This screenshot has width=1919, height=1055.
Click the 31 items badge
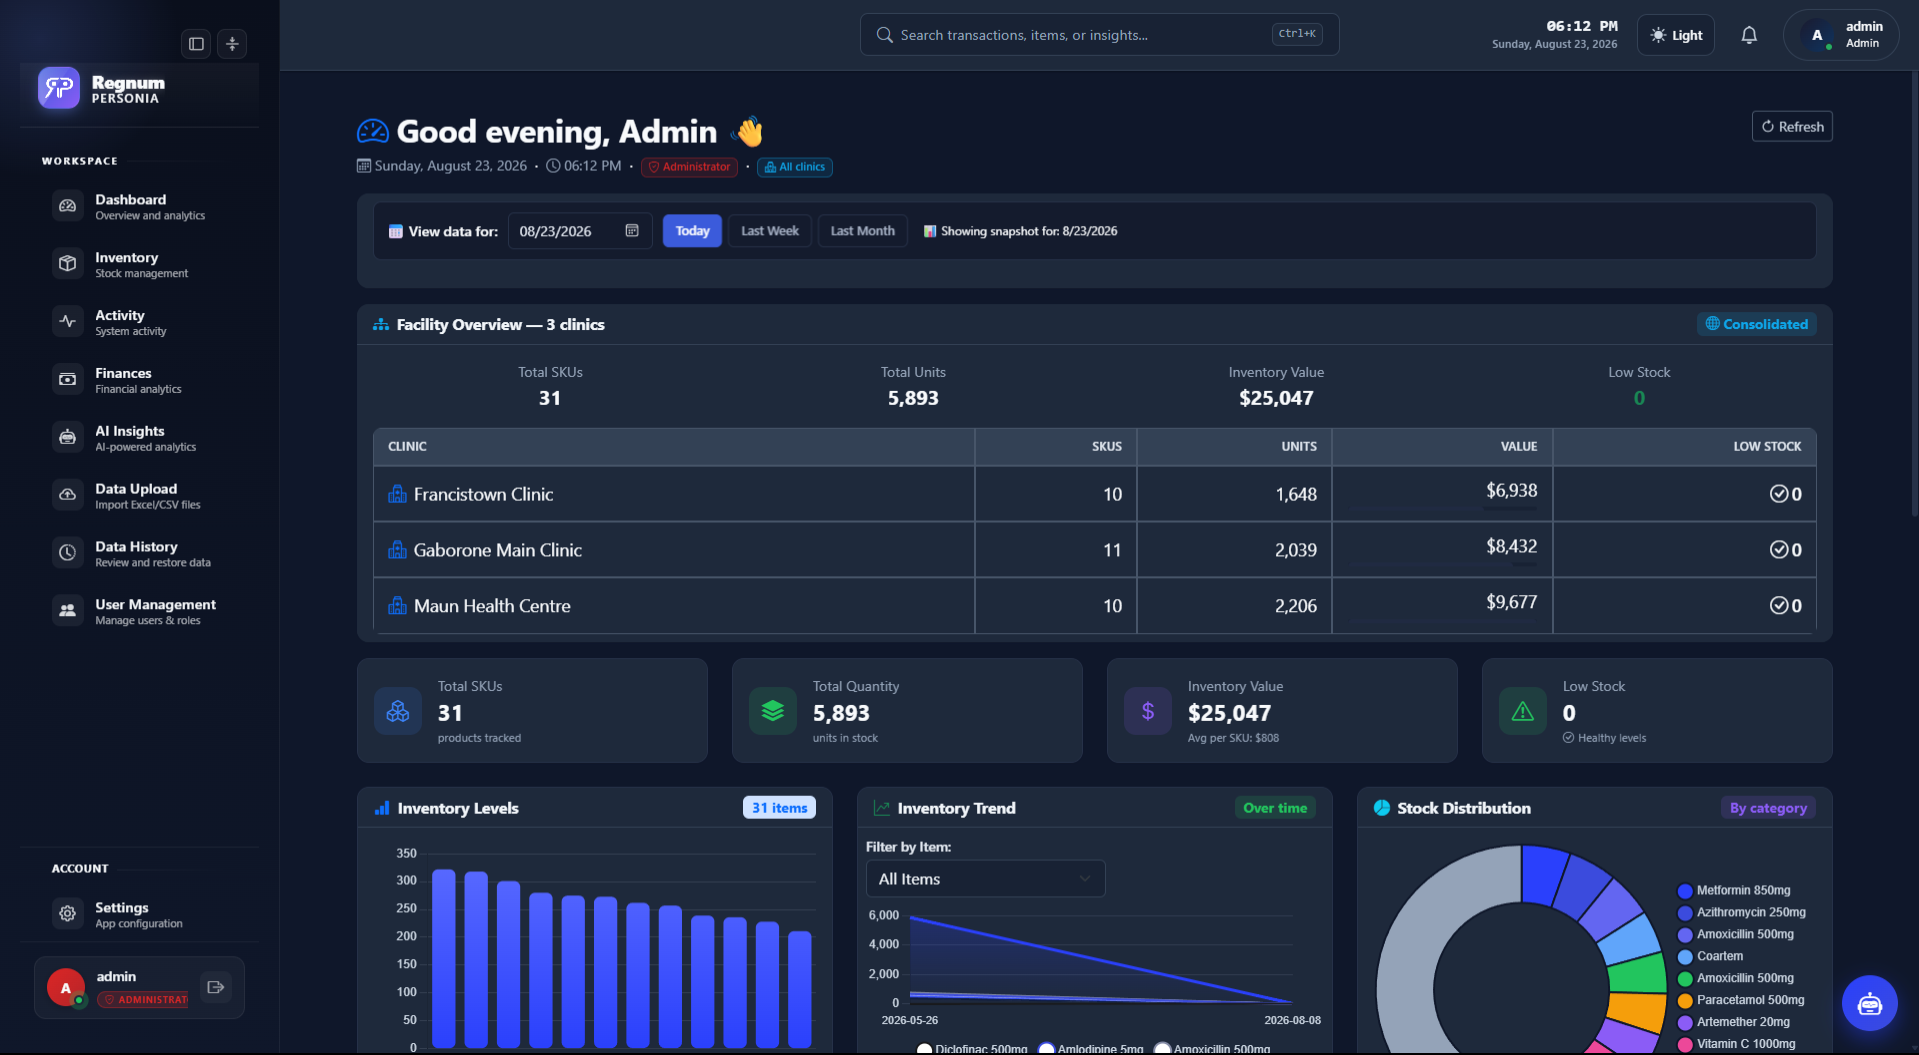(779, 808)
